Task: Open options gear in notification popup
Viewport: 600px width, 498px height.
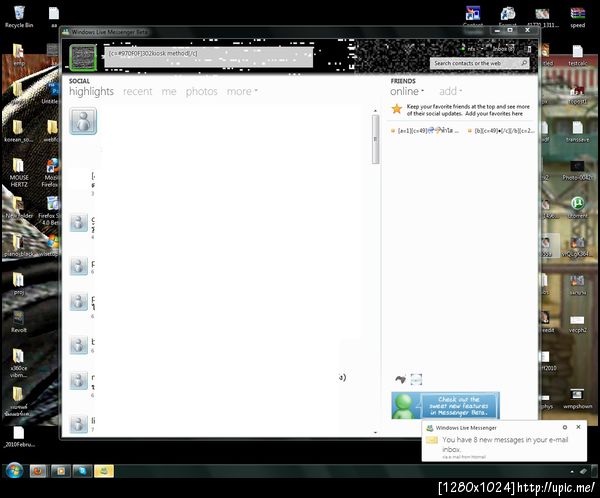Action: pyautogui.click(x=565, y=427)
